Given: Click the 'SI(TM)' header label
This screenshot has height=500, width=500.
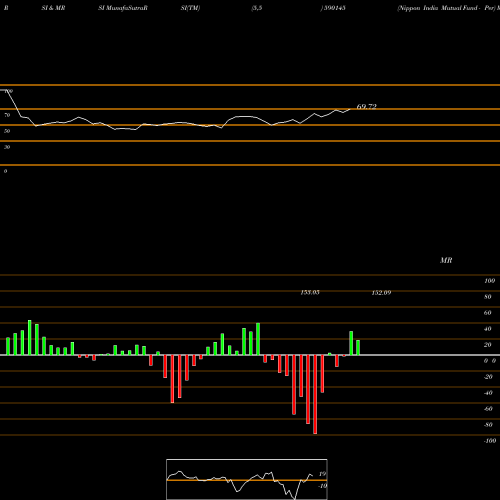Looking at the screenshot, I should coord(190,8).
